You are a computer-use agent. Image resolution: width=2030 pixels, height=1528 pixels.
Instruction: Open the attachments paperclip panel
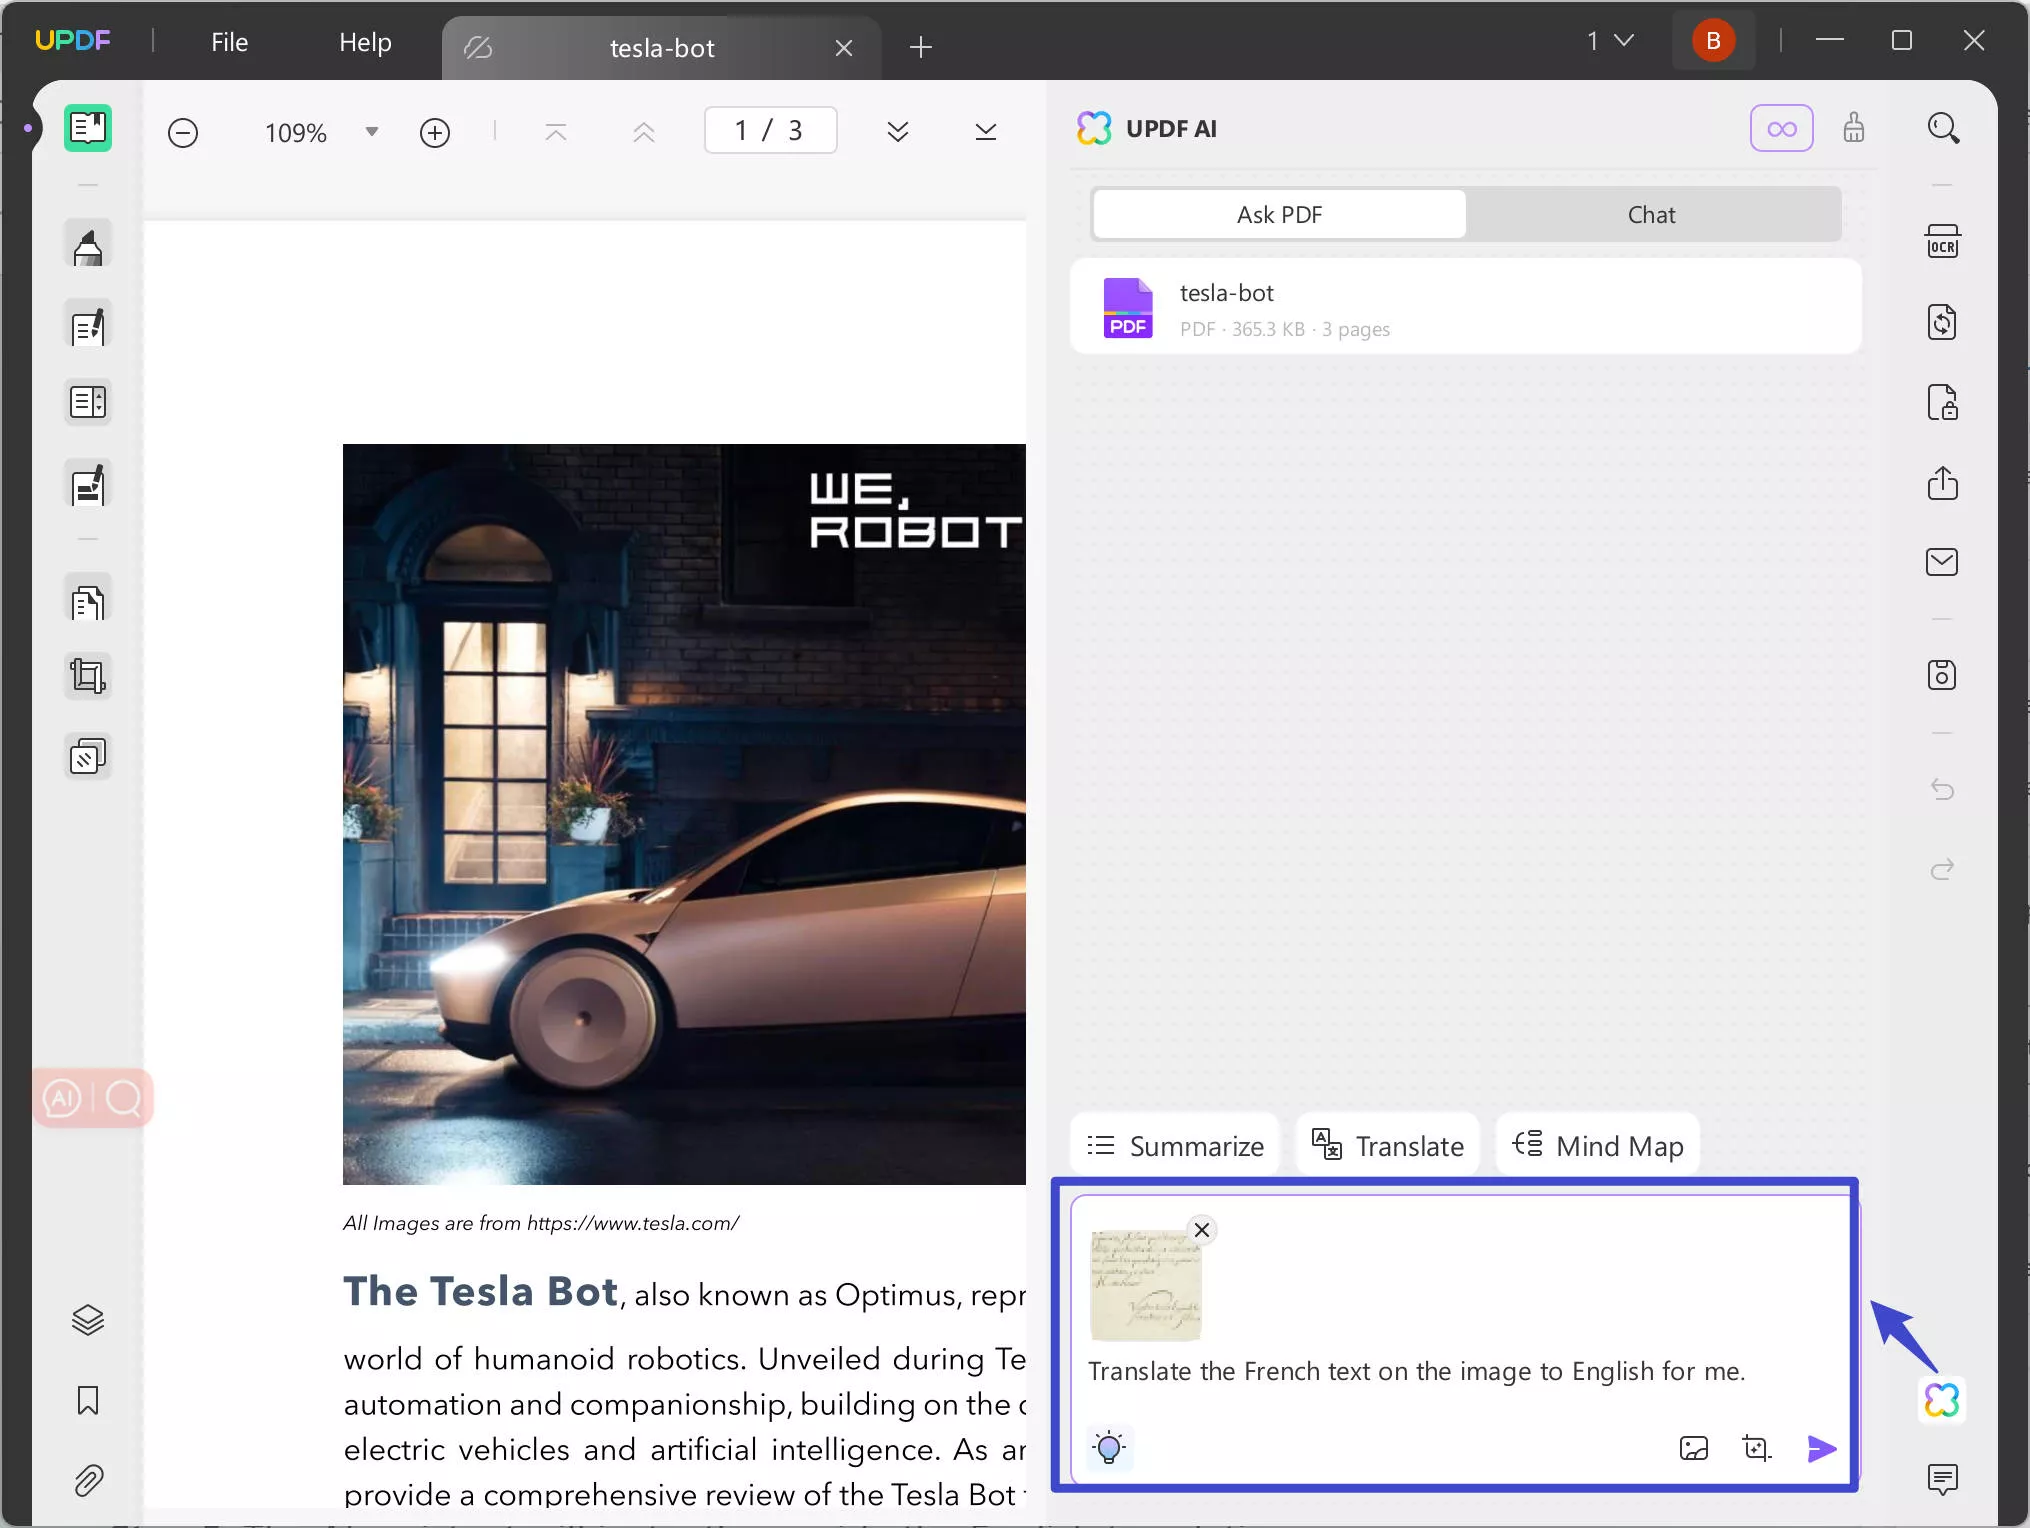(x=88, y=1480)
